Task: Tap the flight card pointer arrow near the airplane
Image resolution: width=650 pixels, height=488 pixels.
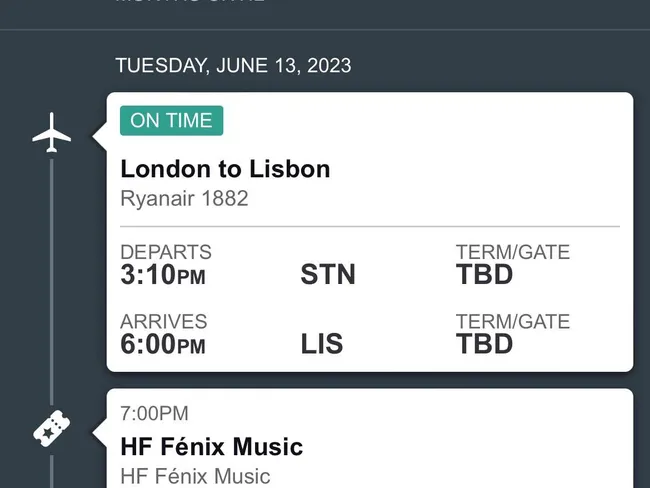Action: 100,135
